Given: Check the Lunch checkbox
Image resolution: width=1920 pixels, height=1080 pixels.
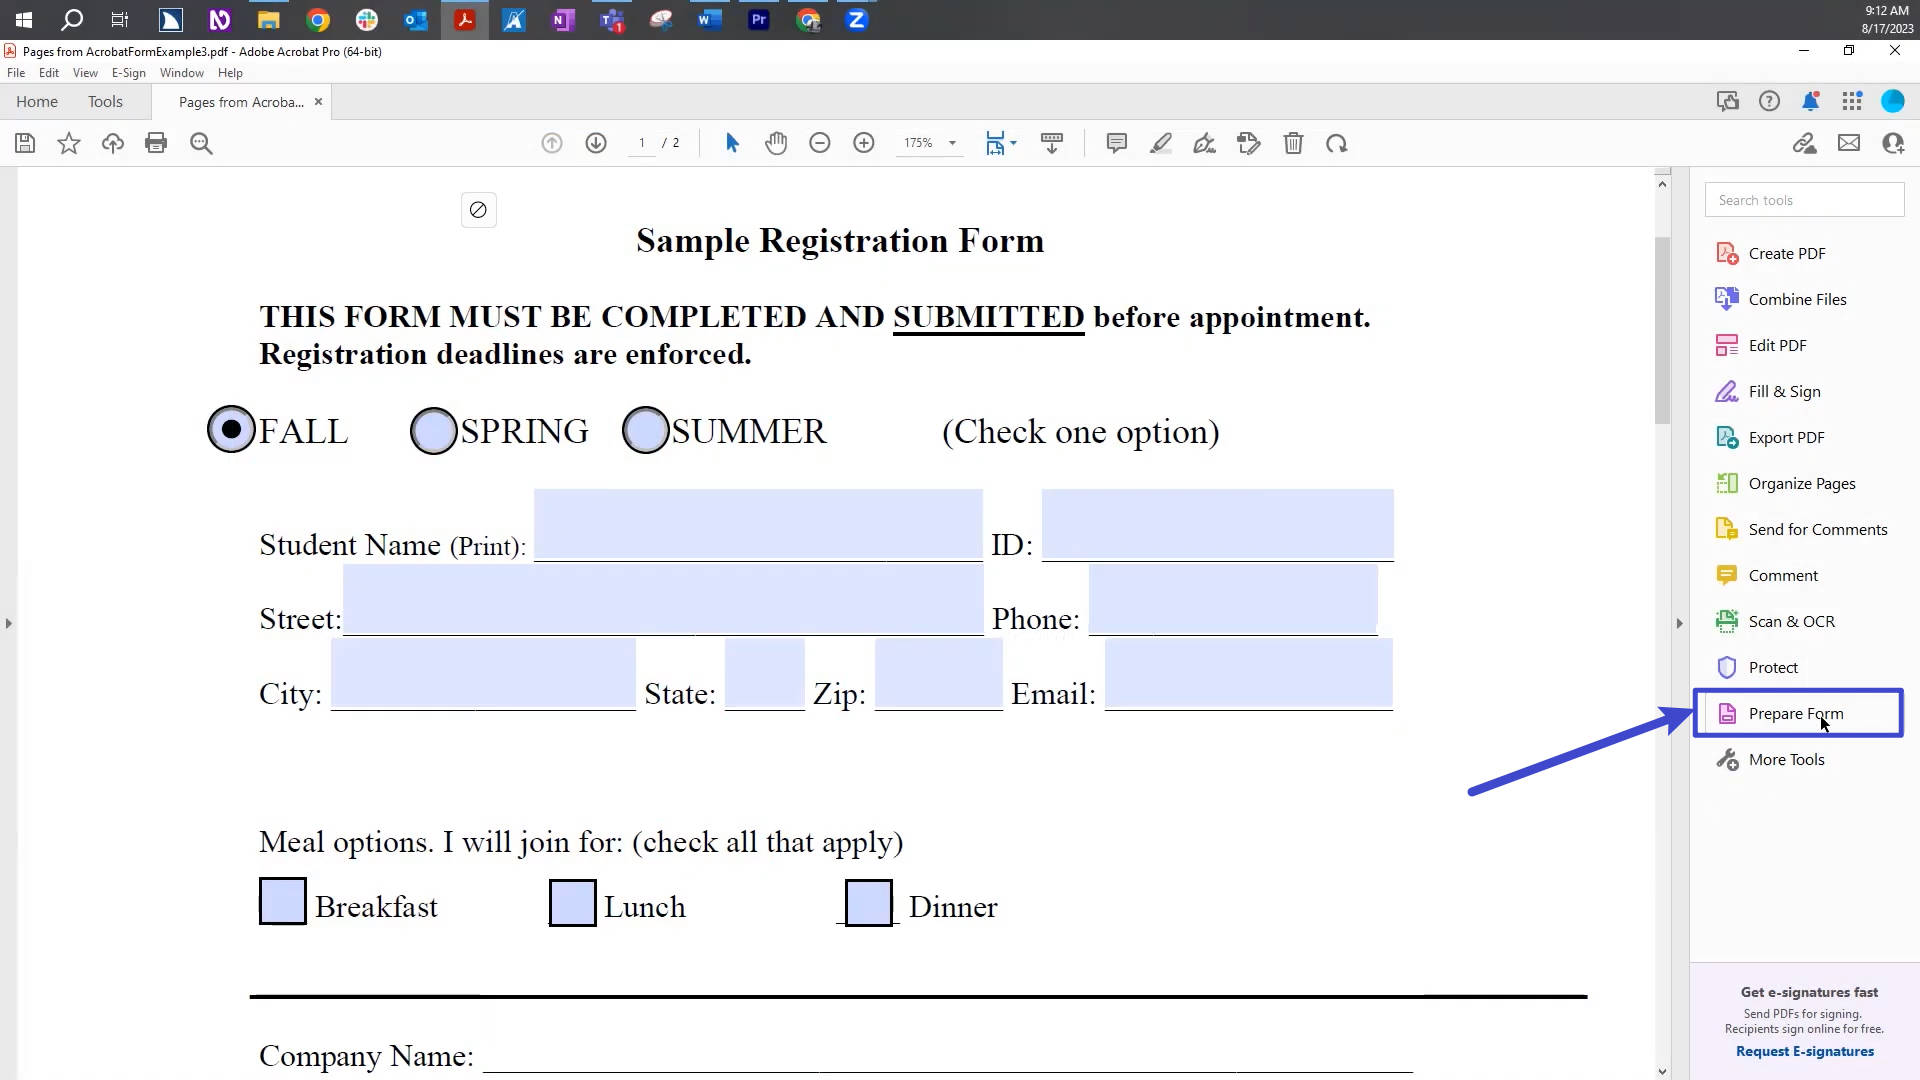Looking at the screenshot, I should [x=573, y=903].
